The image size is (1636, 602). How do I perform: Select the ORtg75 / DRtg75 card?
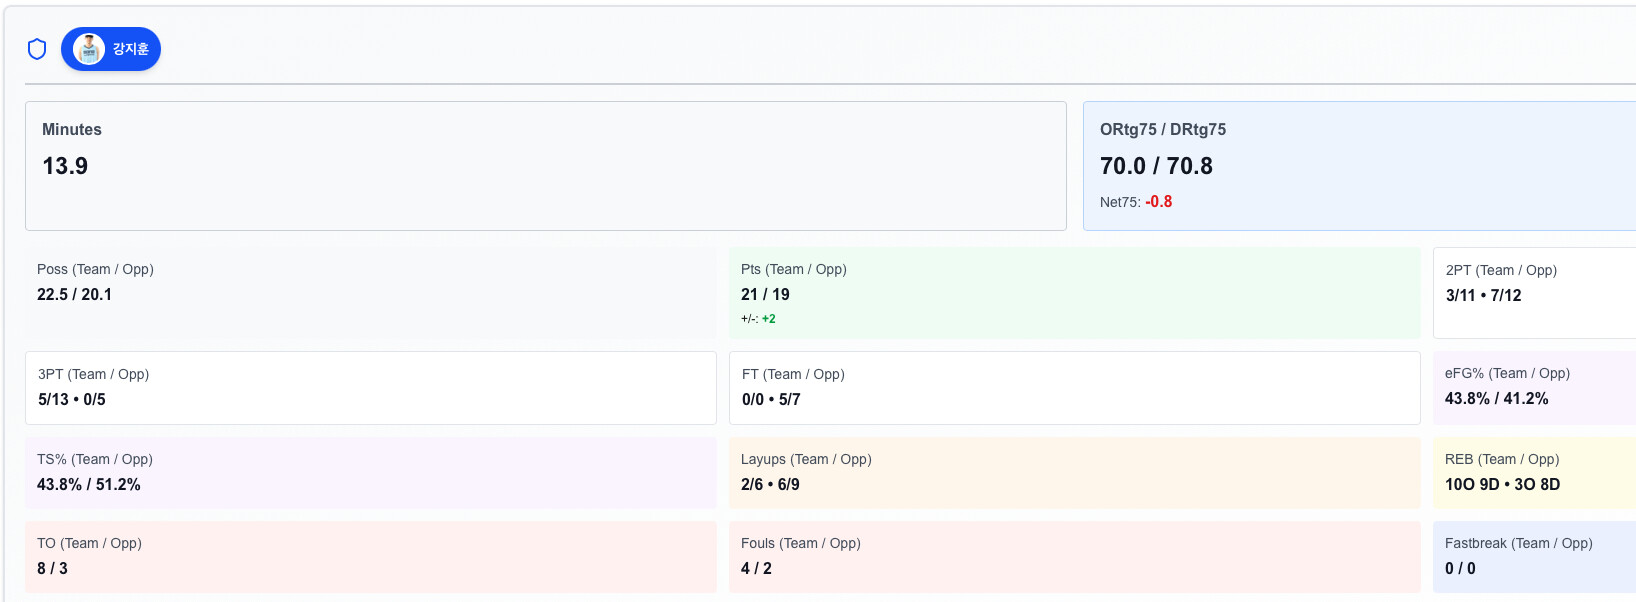[x=1359, y=166]
